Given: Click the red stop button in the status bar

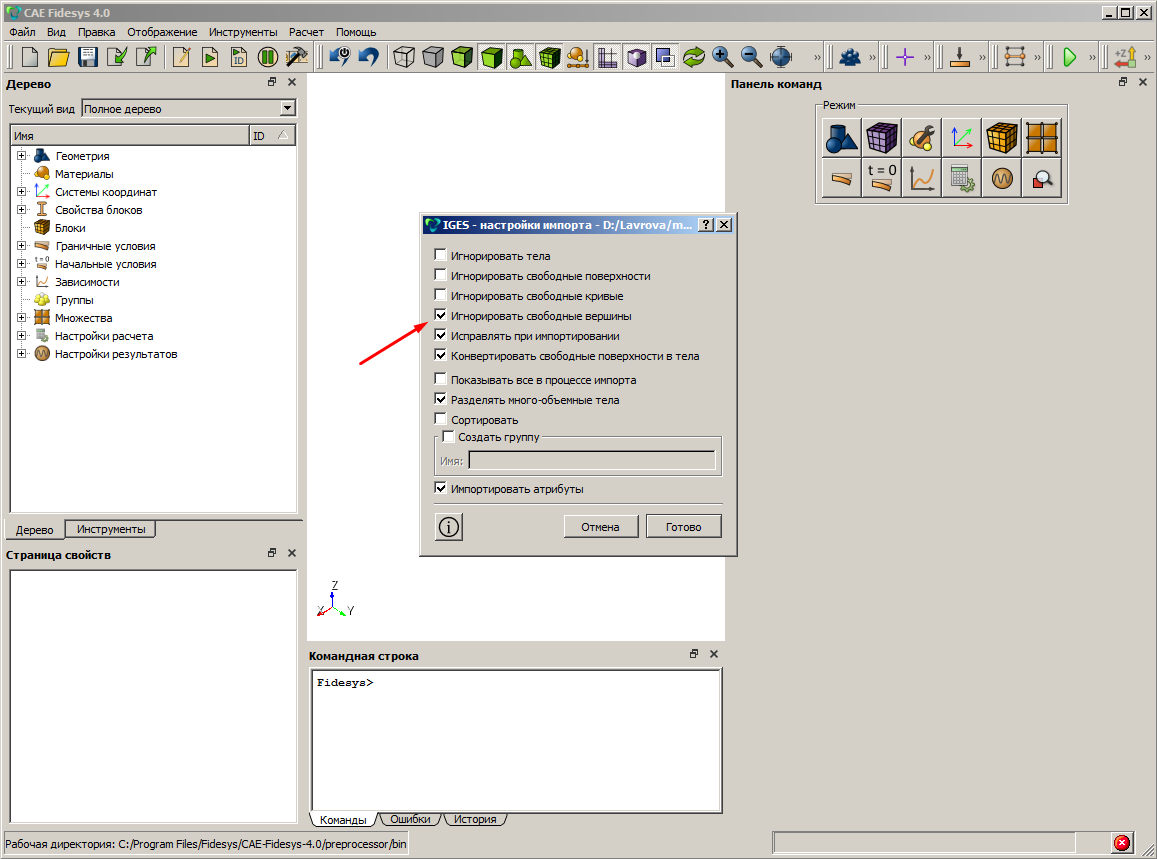Looking at the screenshot, I should point(1122,843).
